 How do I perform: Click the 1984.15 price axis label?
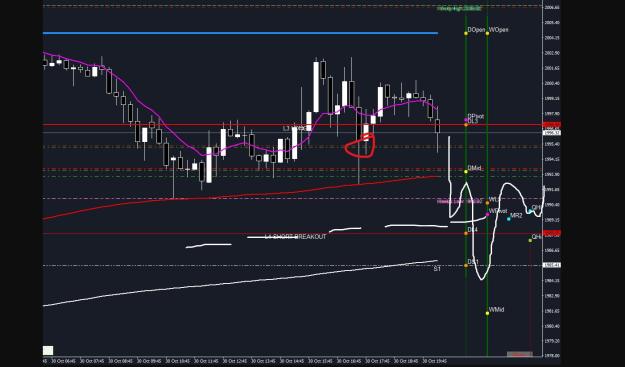552,281
